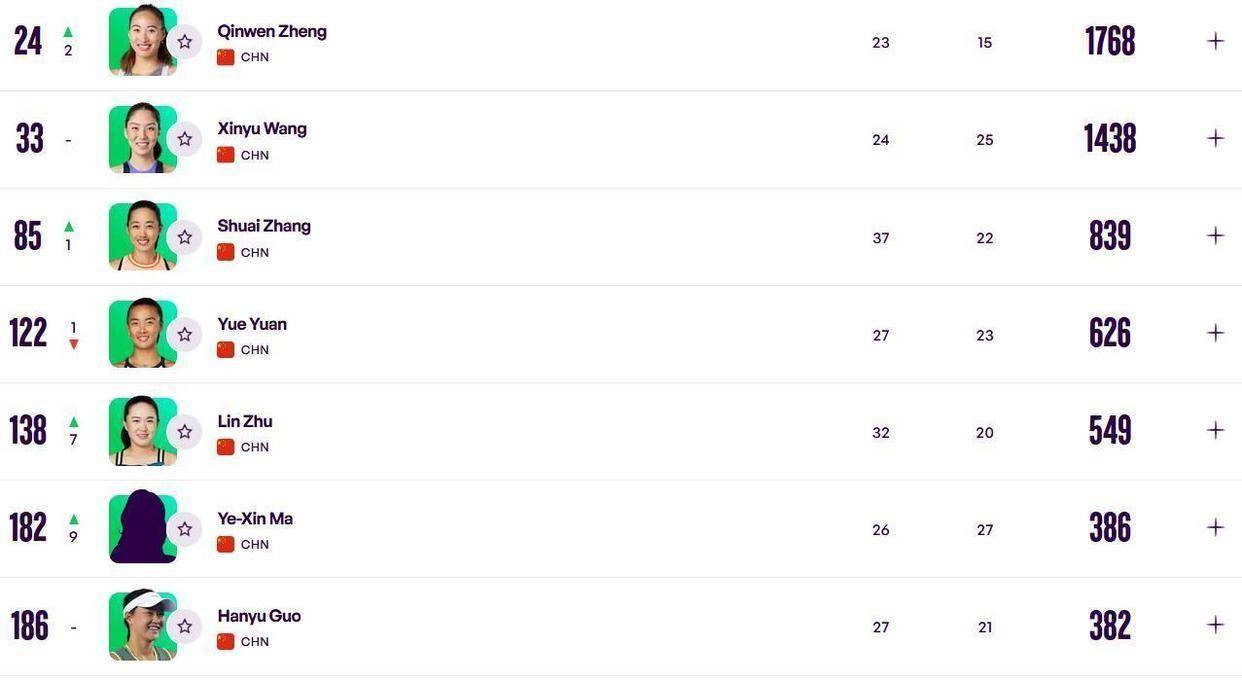Open the Lin Zhu name link
This screenshot has height=681, width=1242.
(x=245, y=421)
